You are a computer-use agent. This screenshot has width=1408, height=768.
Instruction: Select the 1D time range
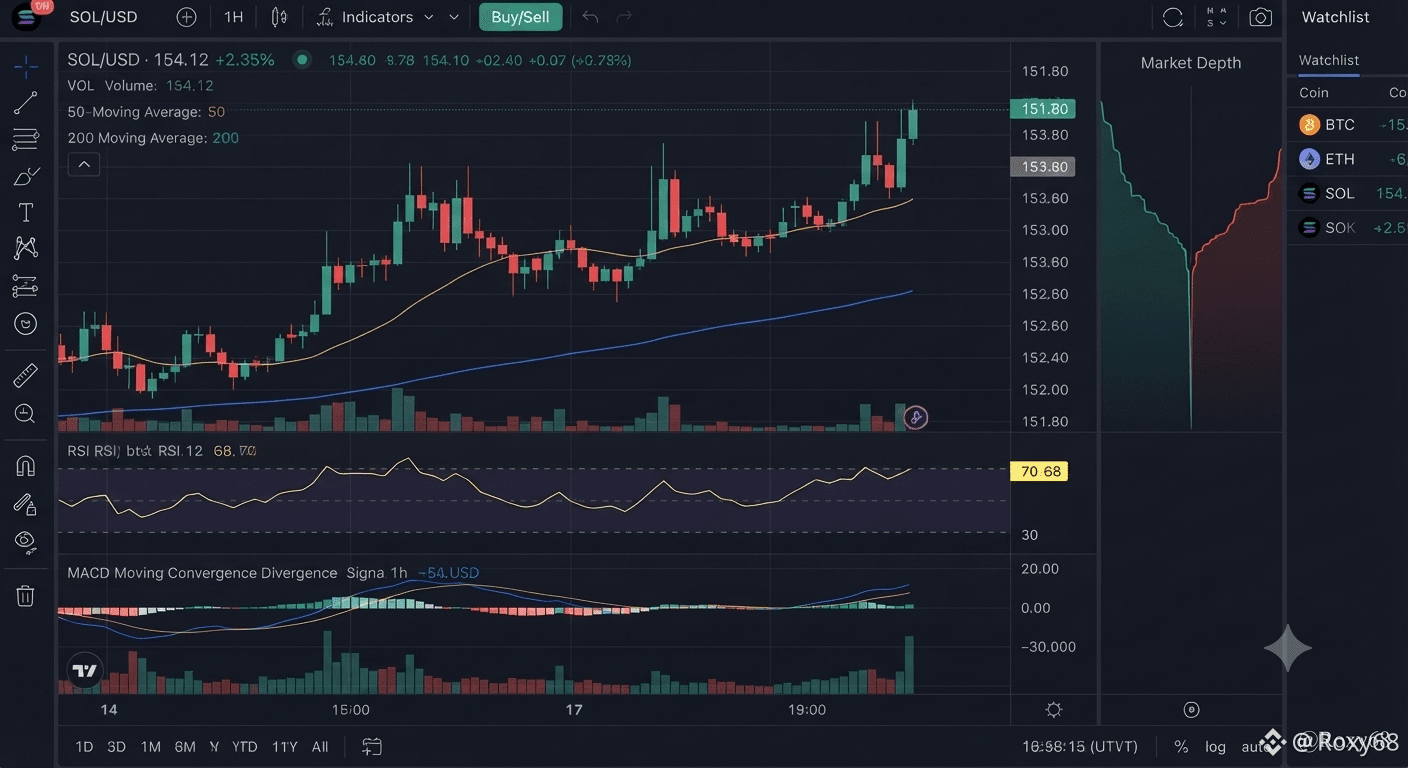click(85, 747)
